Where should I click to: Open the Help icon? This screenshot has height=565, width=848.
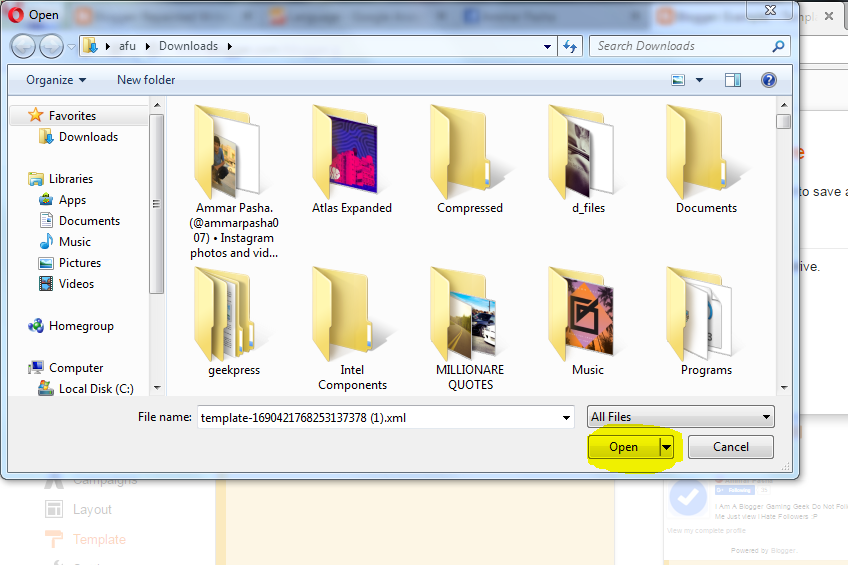click(768, 81)
